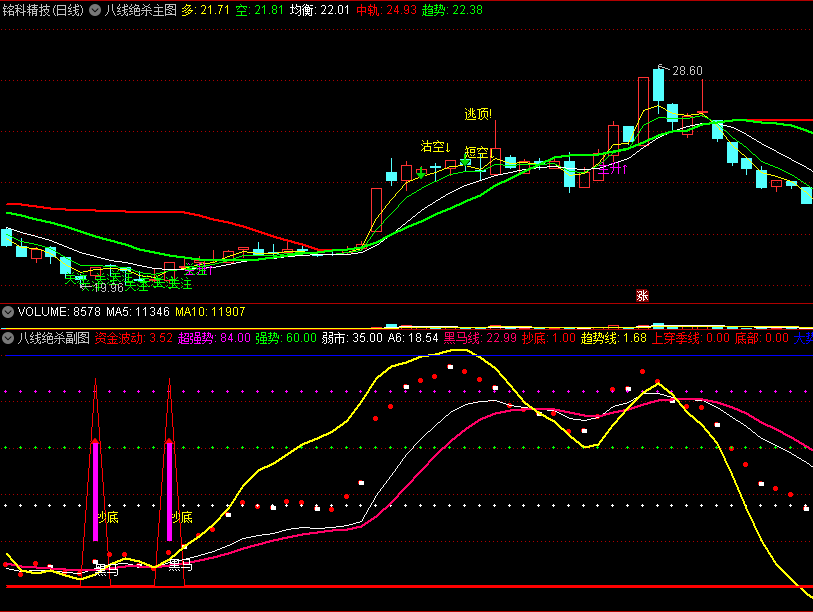Click the 28.60 high price label
Viewport: 813px width, 612px height.
tap(687, 71)
